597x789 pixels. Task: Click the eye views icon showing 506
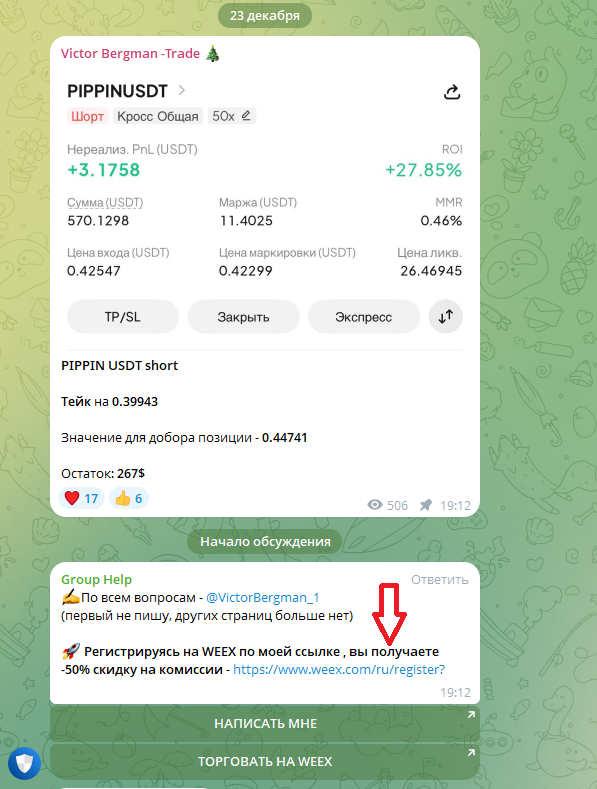pyautogui.click(x=375, y=505)
